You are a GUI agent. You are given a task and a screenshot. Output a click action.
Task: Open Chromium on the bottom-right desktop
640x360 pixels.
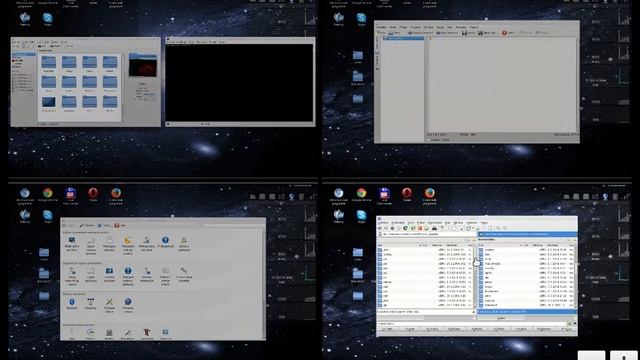[x=338, y=193]
